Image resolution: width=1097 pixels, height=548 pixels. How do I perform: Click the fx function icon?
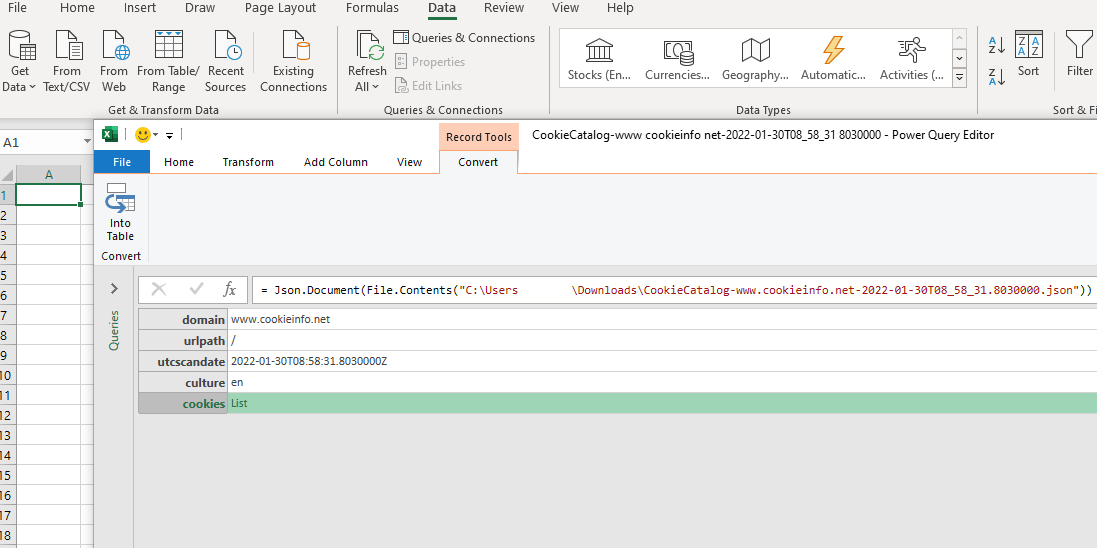tap(229, 289)
